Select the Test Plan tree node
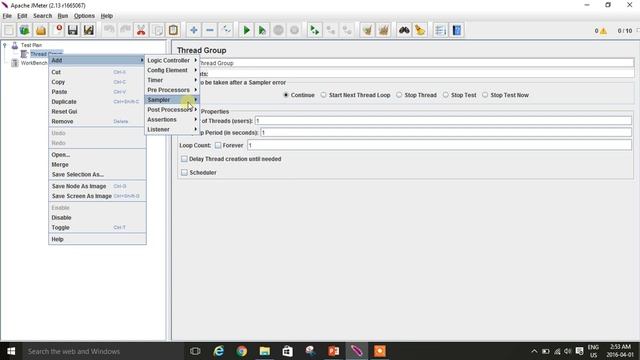Viewport: 640px width, 360px height. click(x=31, y=45)
